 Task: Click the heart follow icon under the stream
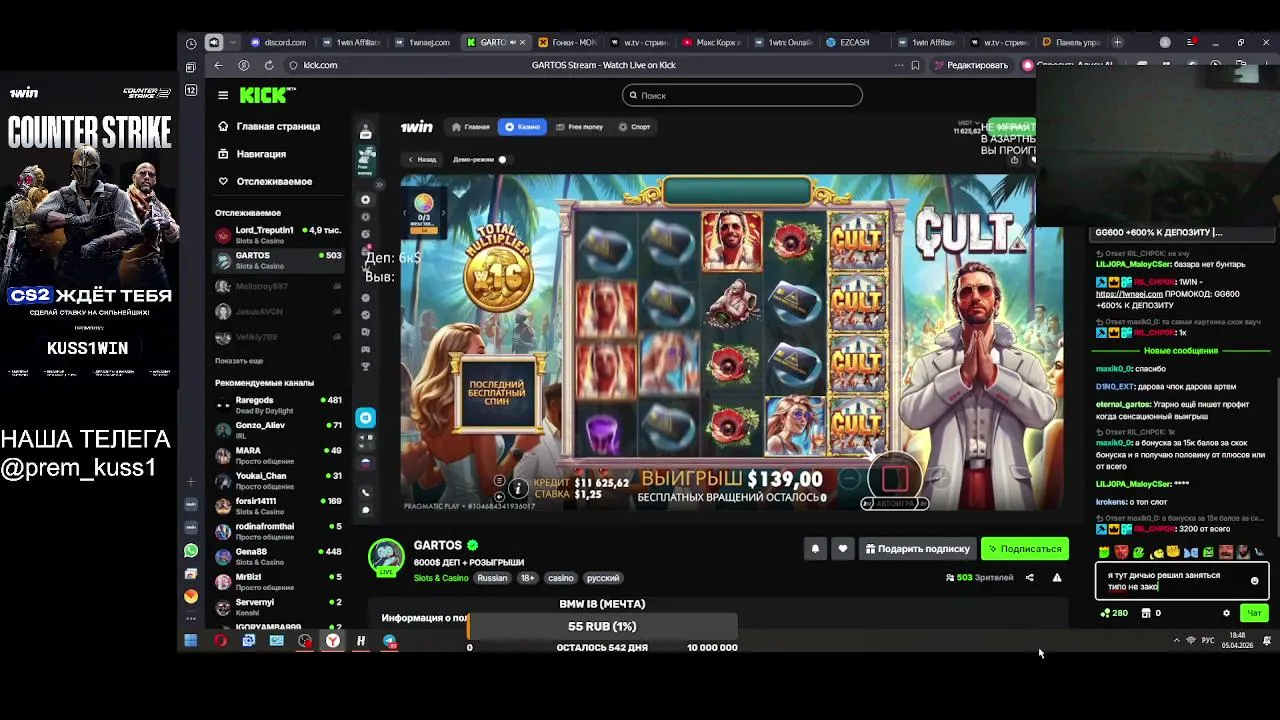coord(843,548)
